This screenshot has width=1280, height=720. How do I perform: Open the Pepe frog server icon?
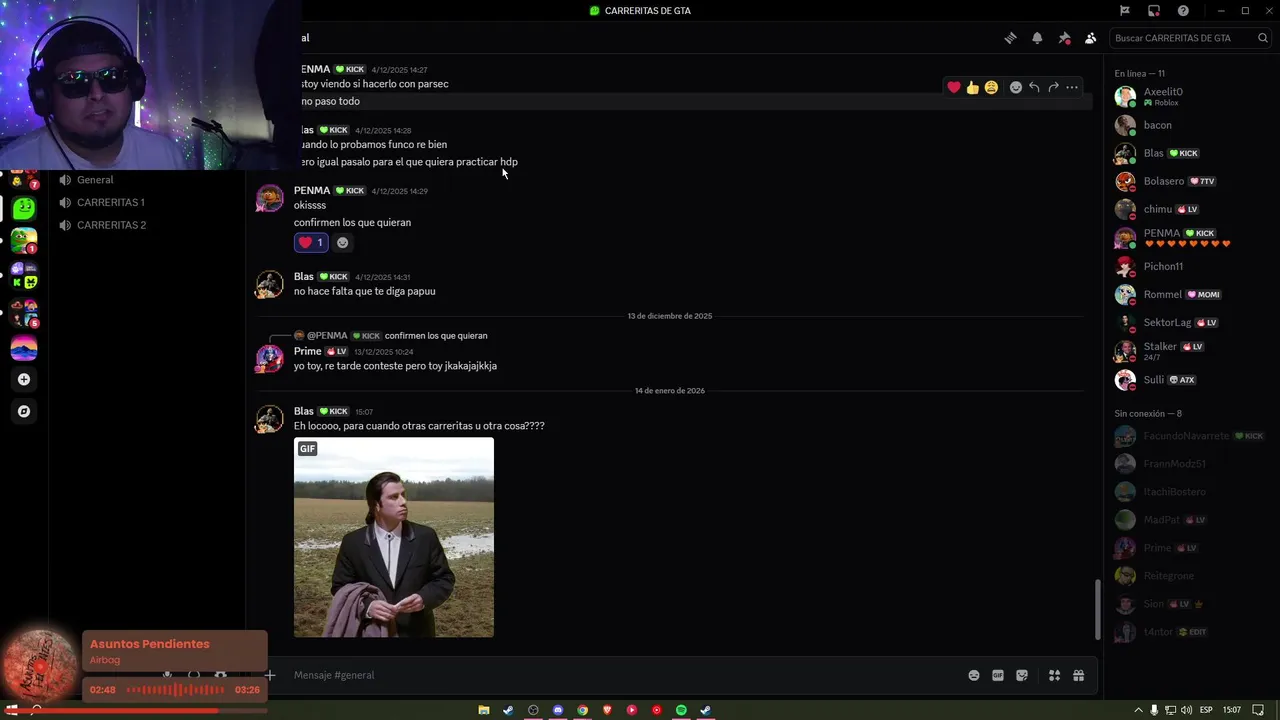coord(24,240)
